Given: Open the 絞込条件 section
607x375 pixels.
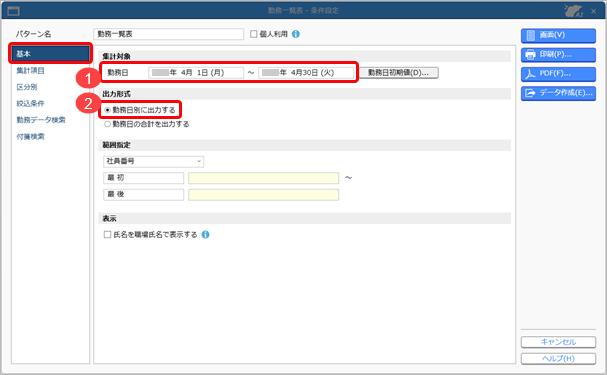Looking at the screenshot, I should 31,104.
